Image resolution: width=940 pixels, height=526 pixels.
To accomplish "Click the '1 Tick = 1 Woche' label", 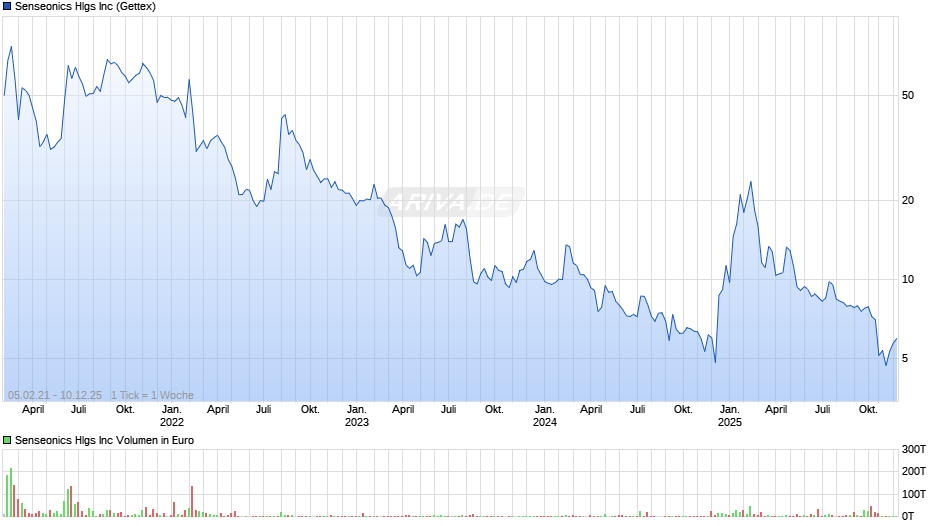I will pos(152,395).
